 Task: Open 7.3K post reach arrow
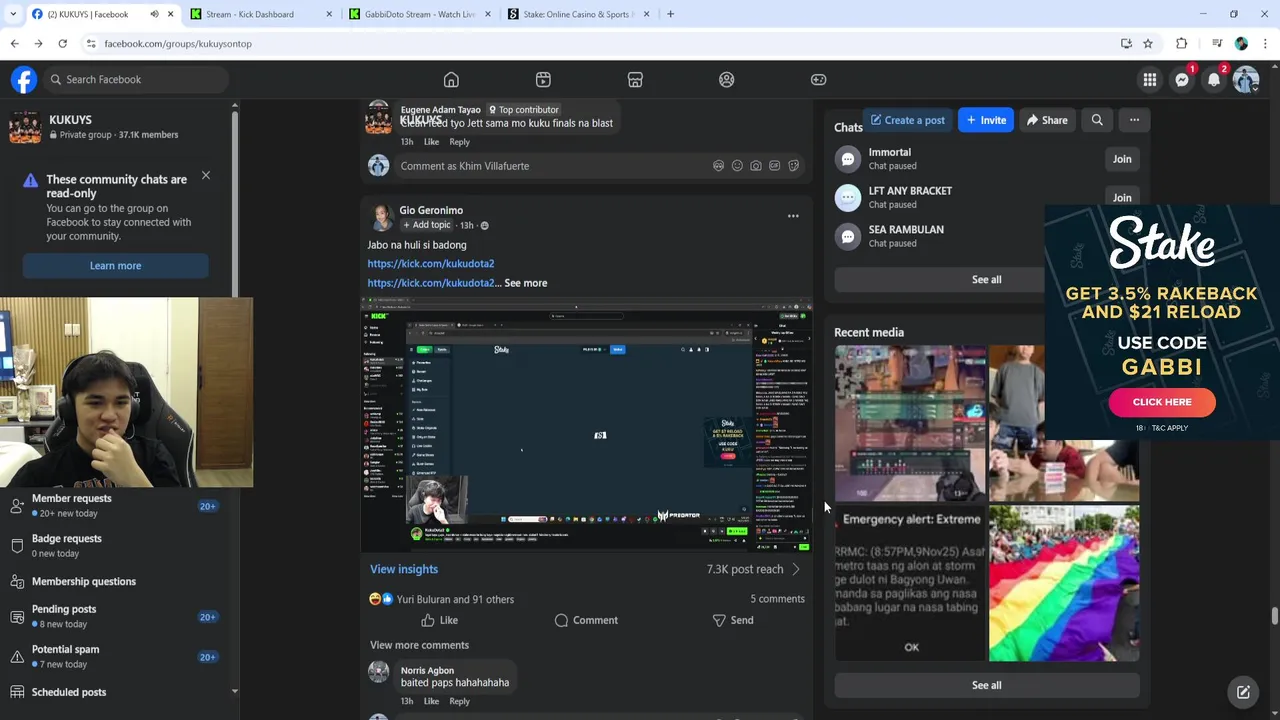tap(796, 569)
